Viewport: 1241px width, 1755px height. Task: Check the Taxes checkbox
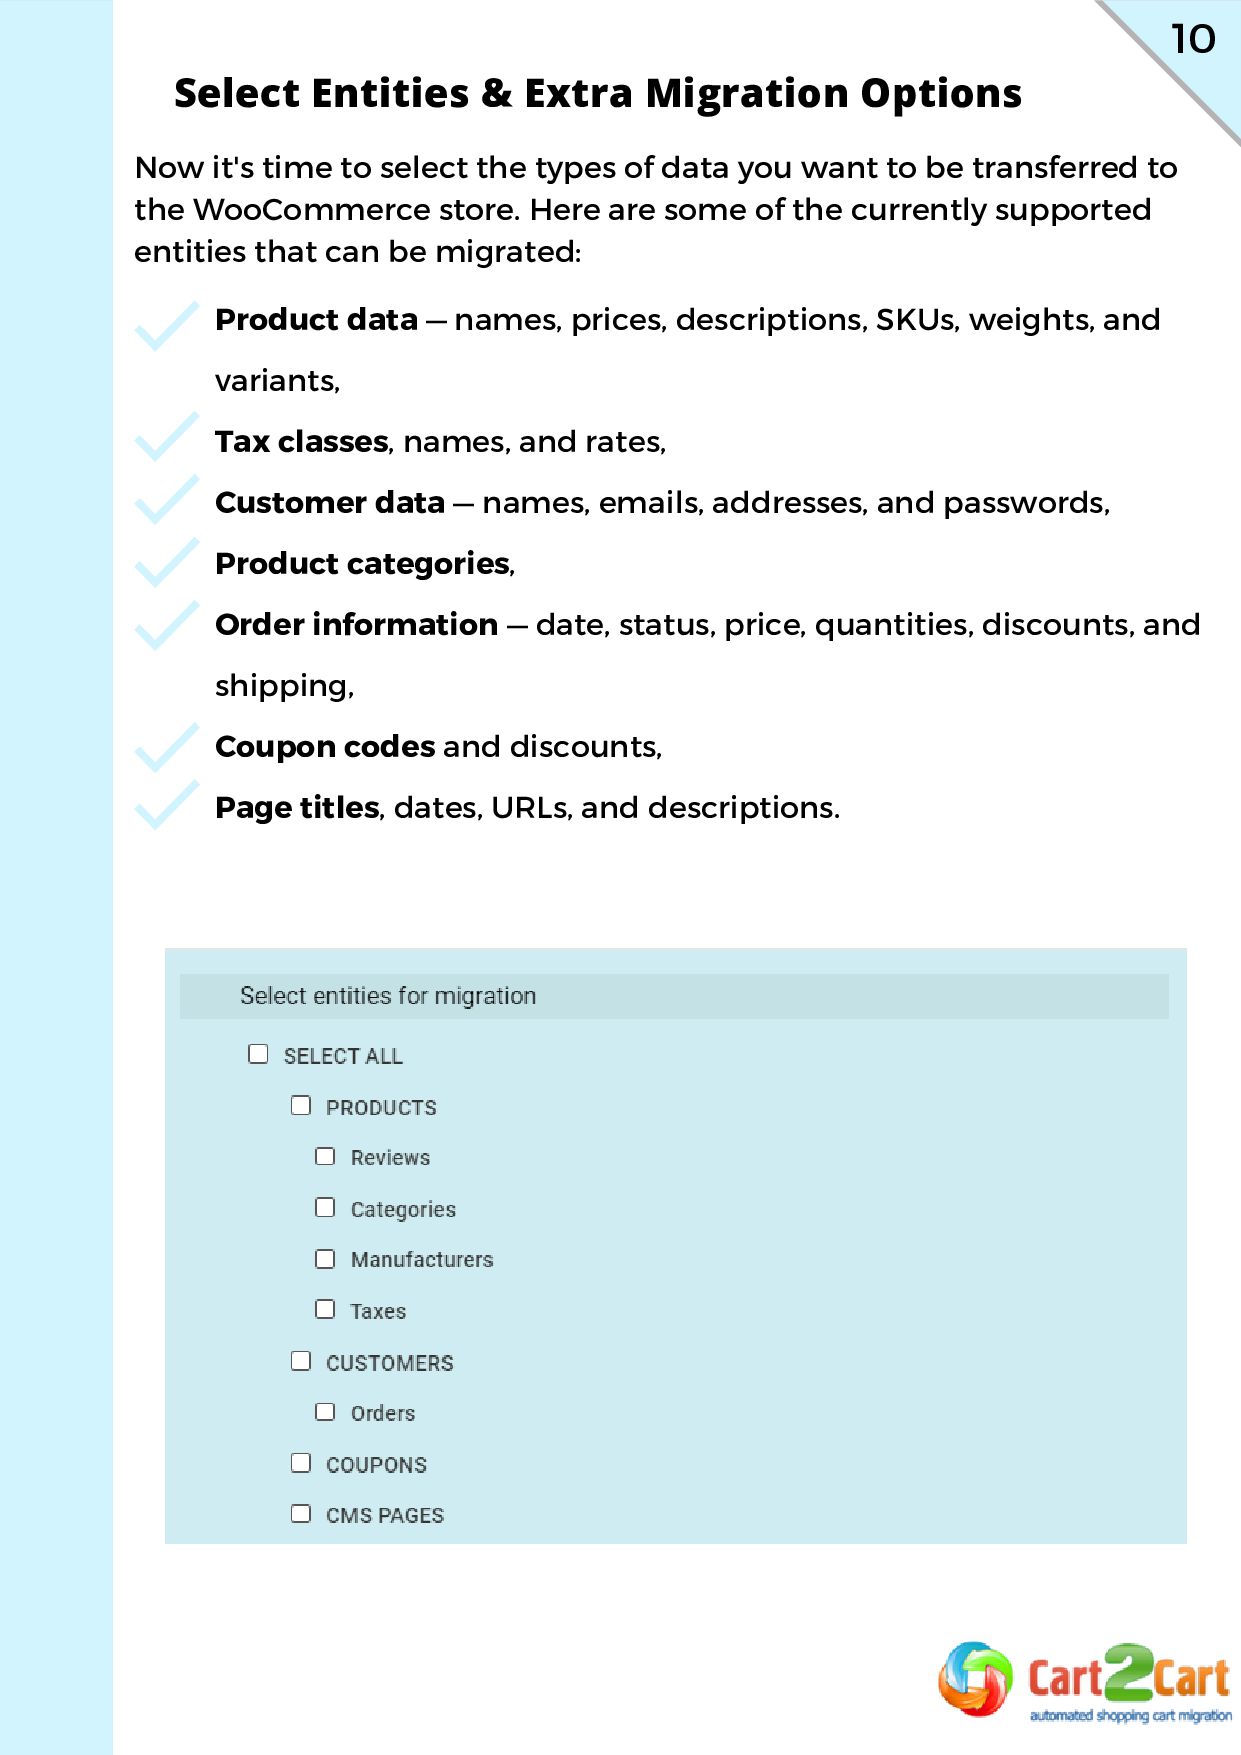pos(325,1309)
